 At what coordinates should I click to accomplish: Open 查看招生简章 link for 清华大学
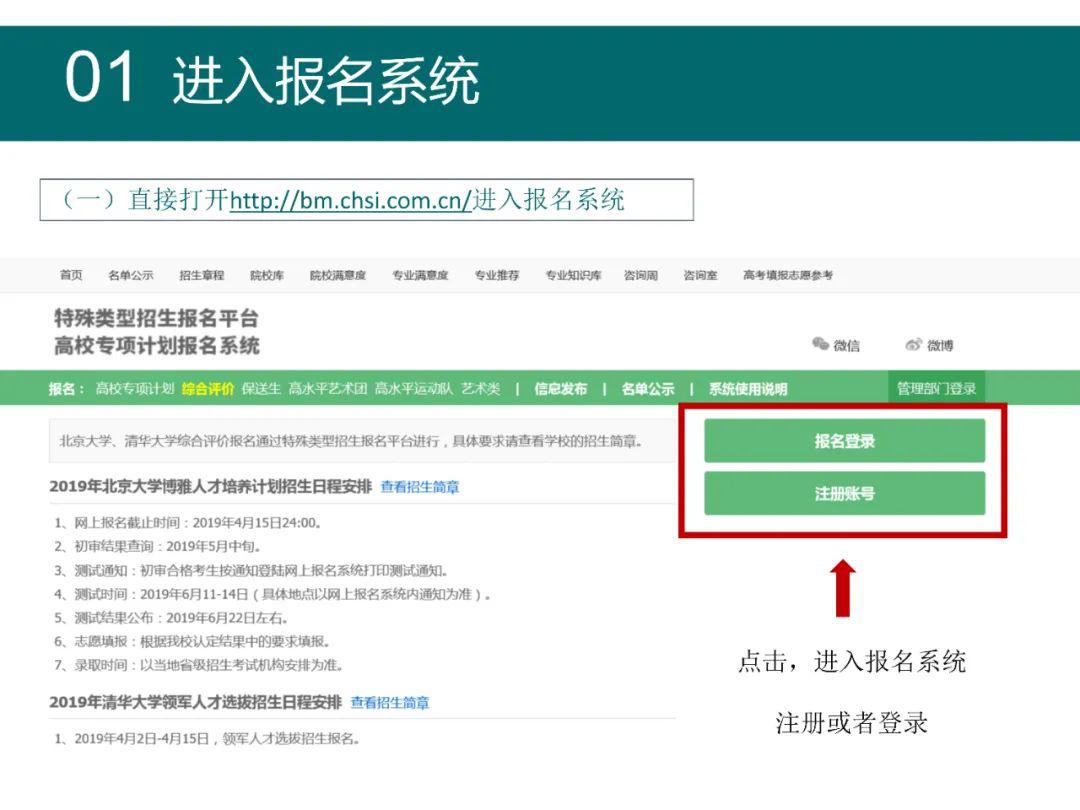(390, 703)
